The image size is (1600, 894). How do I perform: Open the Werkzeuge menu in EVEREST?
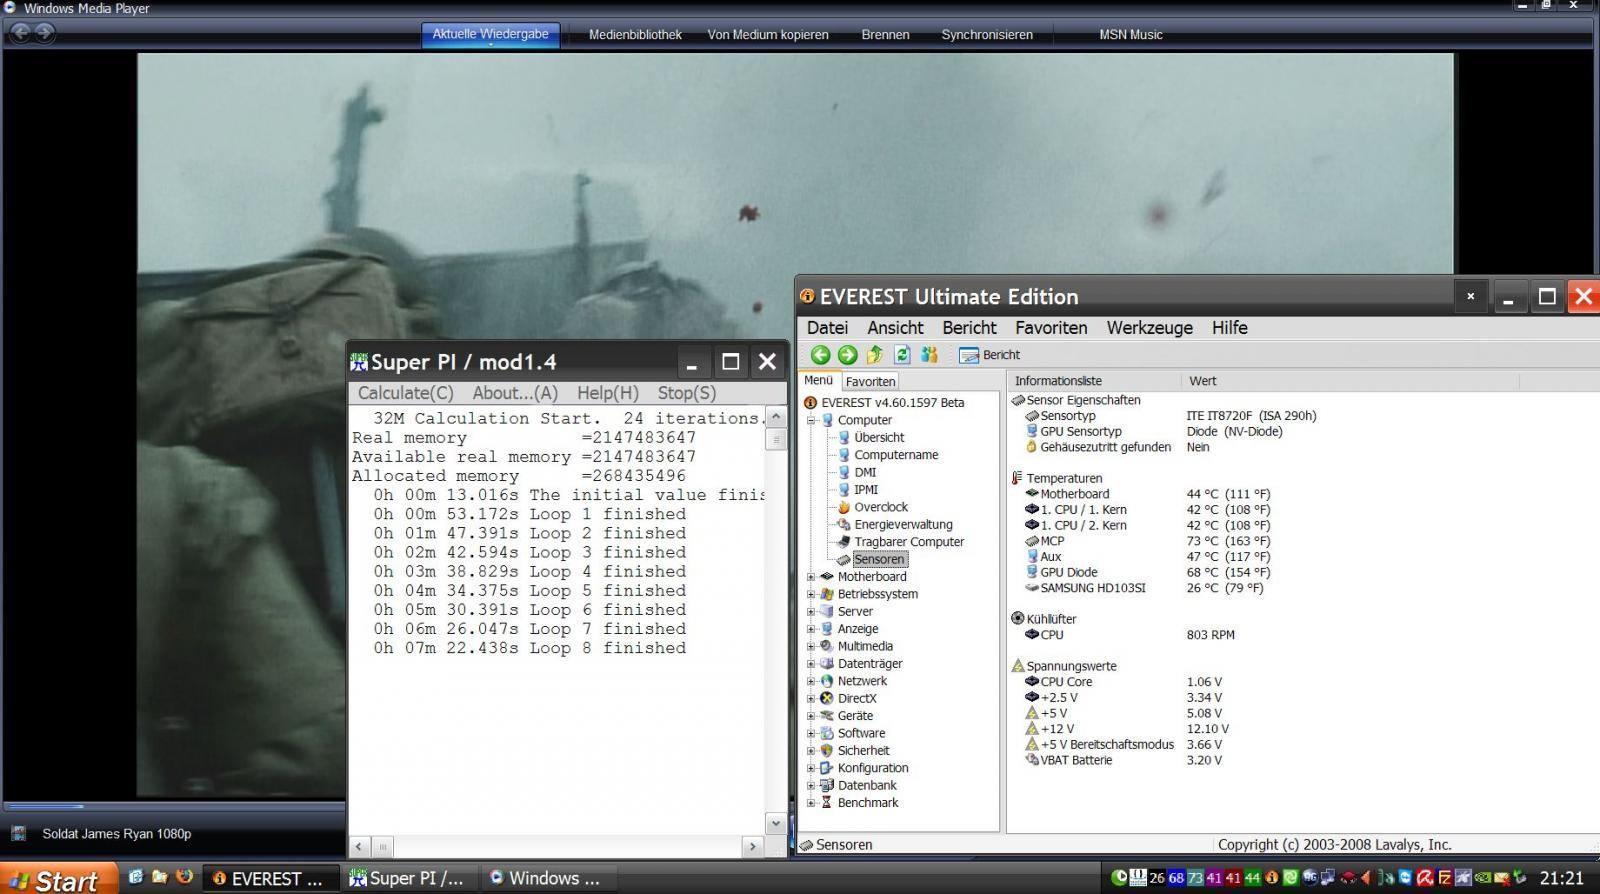[1149, 328]
